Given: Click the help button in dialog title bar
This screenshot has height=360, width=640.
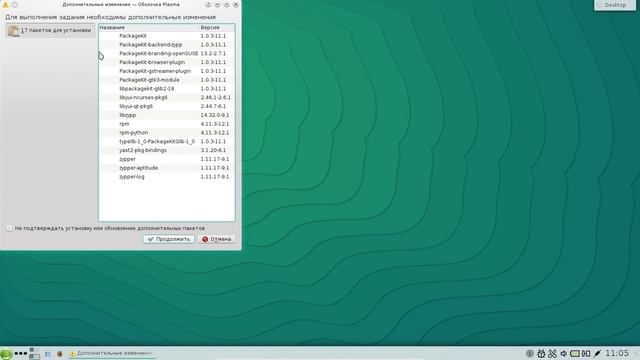Looking at the screenshot, I should tap(208, 4).
